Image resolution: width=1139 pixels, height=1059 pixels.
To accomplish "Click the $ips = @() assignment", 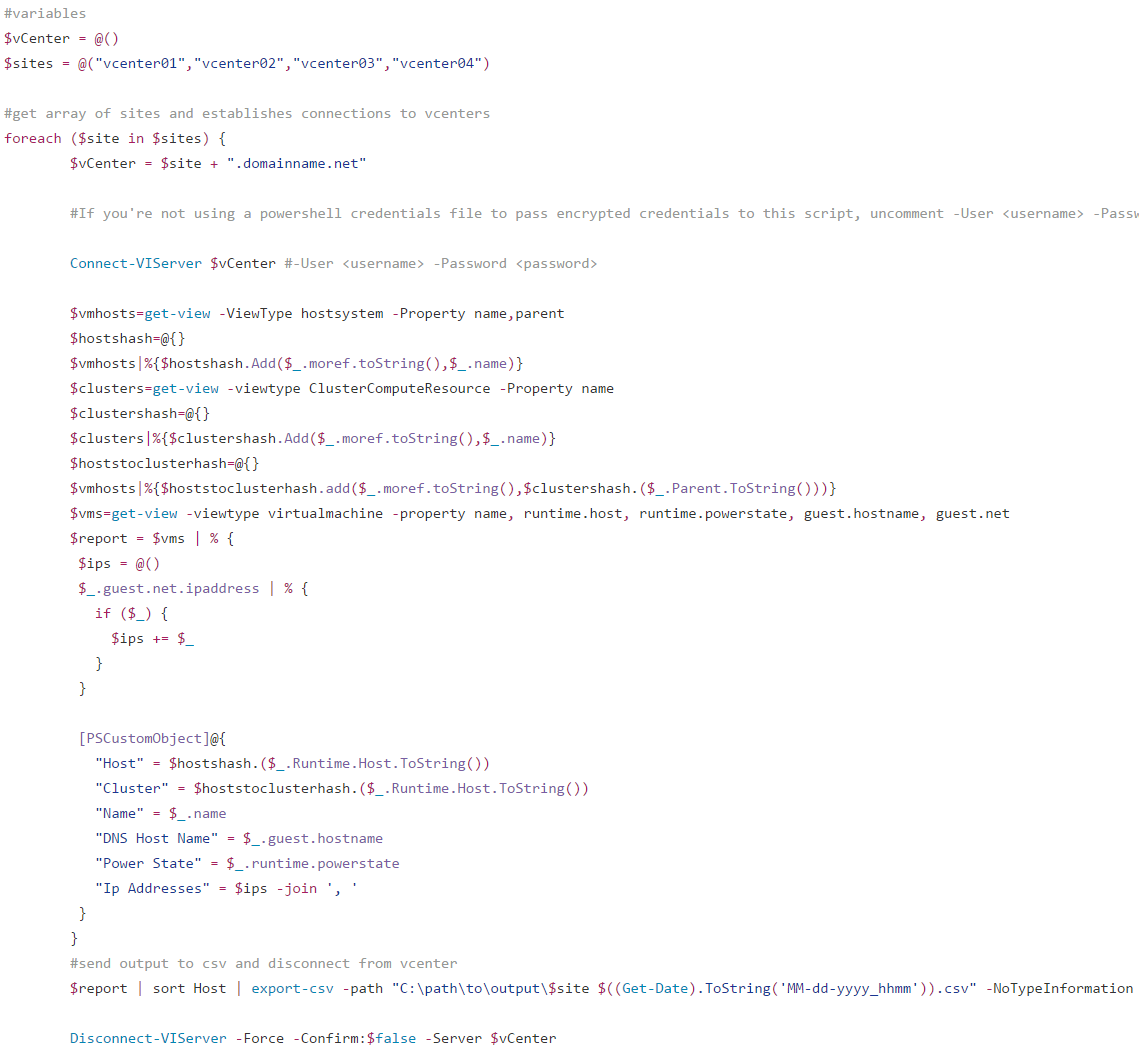I will click(119, 564).
